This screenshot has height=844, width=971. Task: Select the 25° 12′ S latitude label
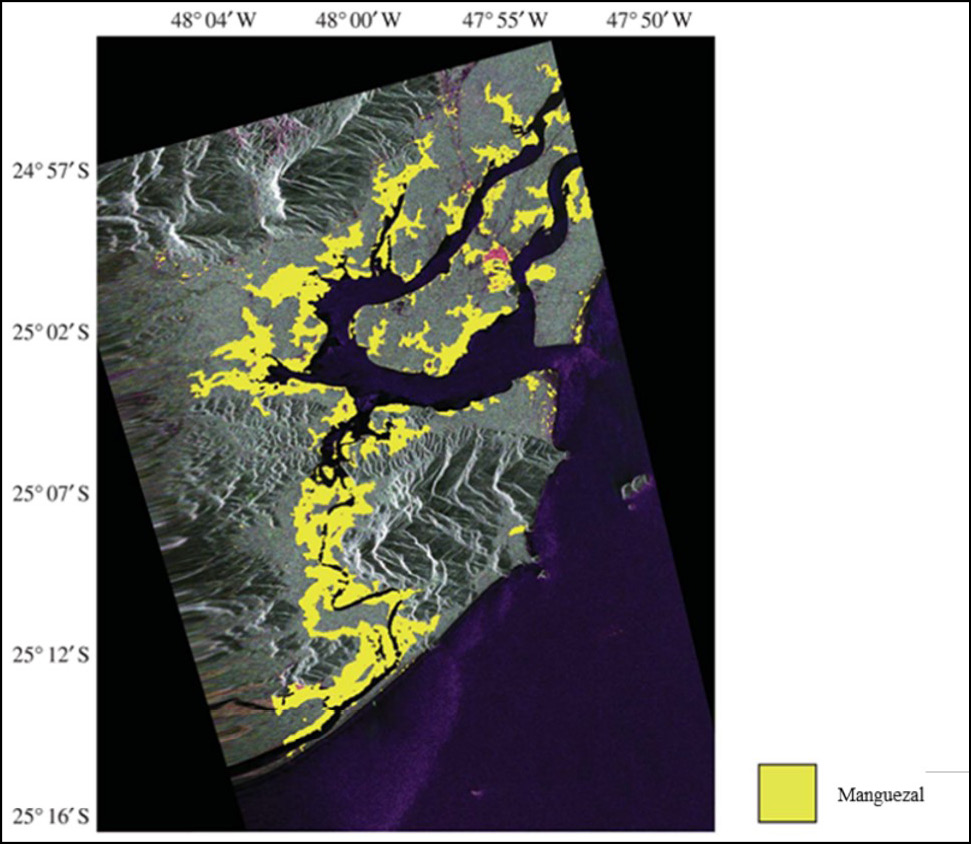(x=50, y=655)
